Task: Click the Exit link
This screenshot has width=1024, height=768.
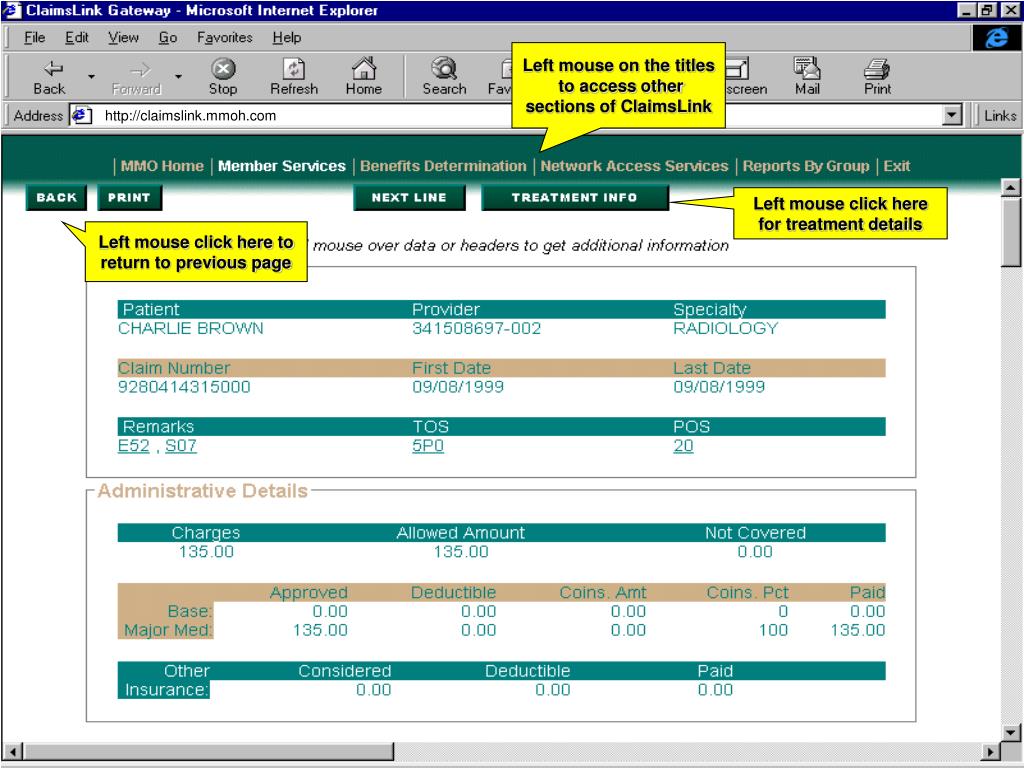Action: tap(897, 166)
